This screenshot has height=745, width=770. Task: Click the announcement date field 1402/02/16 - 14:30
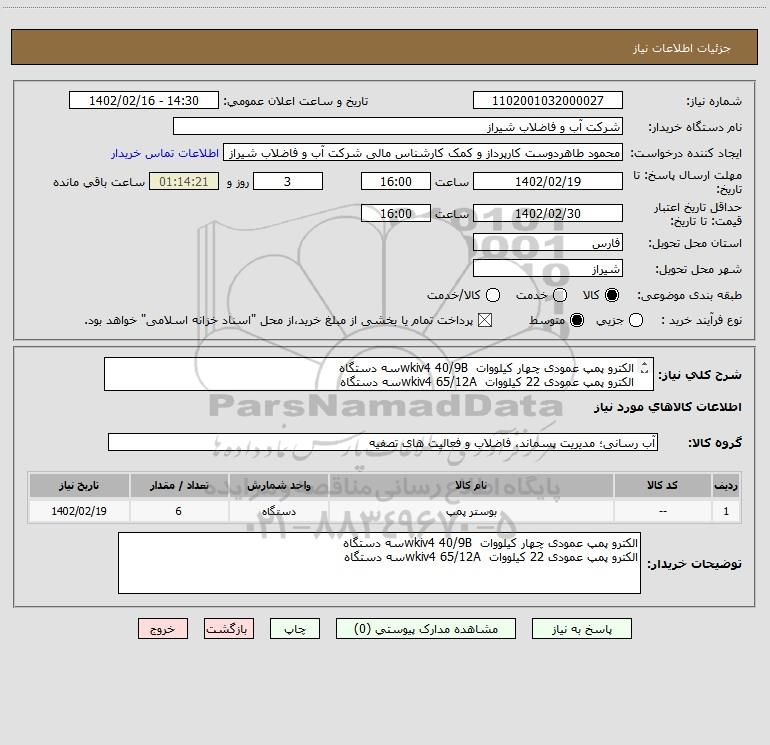[144, 100]
